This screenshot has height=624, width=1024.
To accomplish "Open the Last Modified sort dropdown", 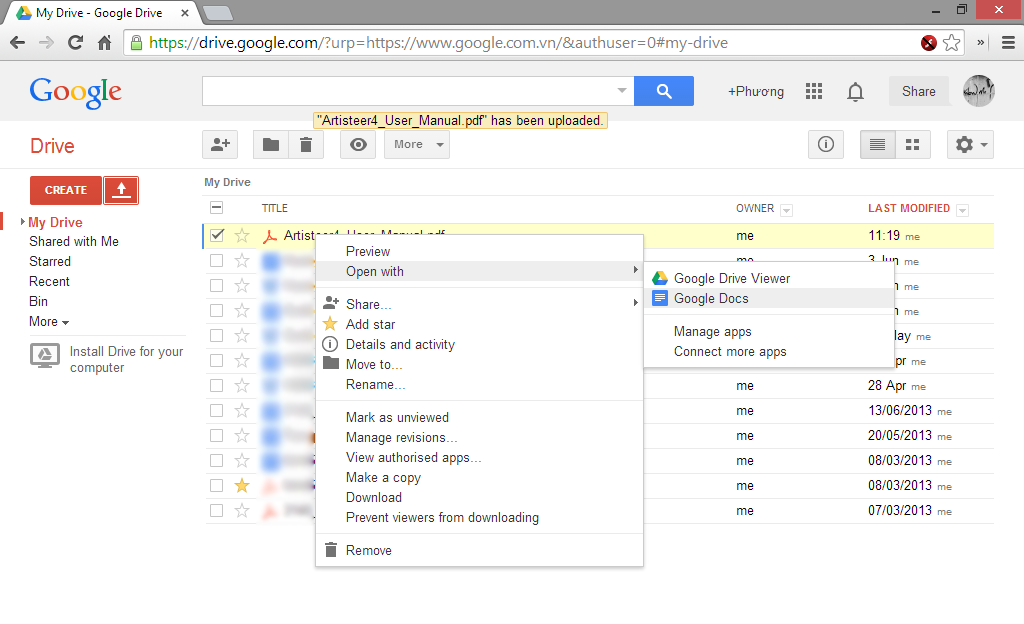I will pos(962,210).
